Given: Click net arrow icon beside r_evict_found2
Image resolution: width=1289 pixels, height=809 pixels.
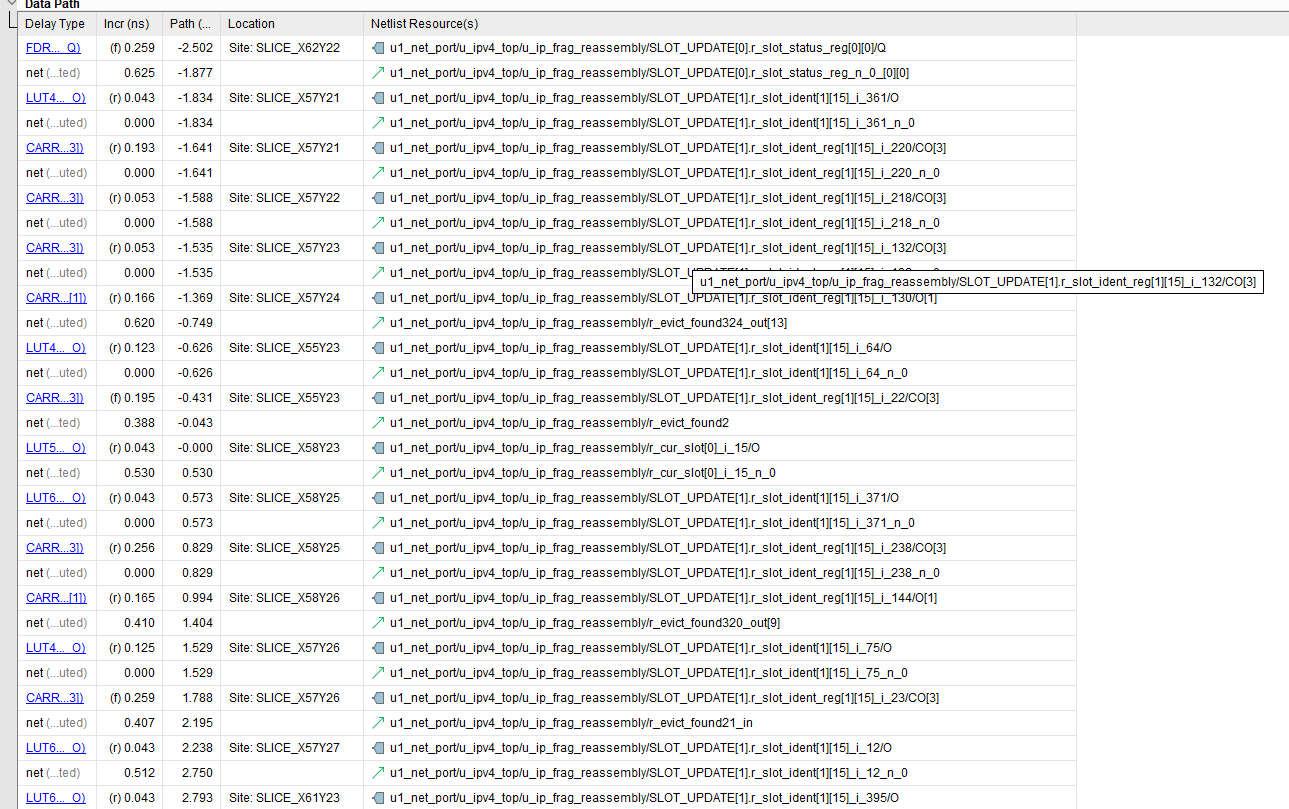Looking at the screenshot, I should point(377,423).
